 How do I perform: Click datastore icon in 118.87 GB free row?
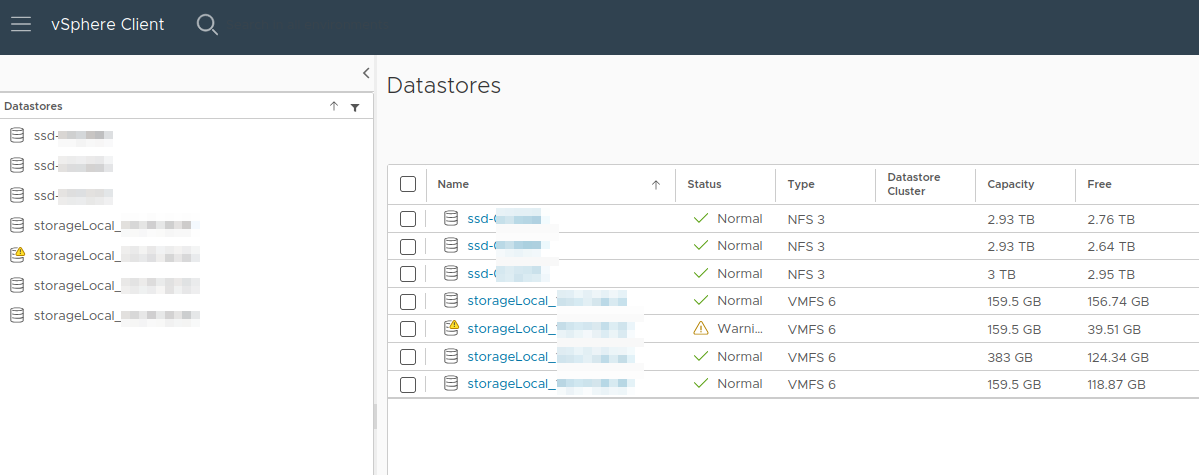point(451,383)
